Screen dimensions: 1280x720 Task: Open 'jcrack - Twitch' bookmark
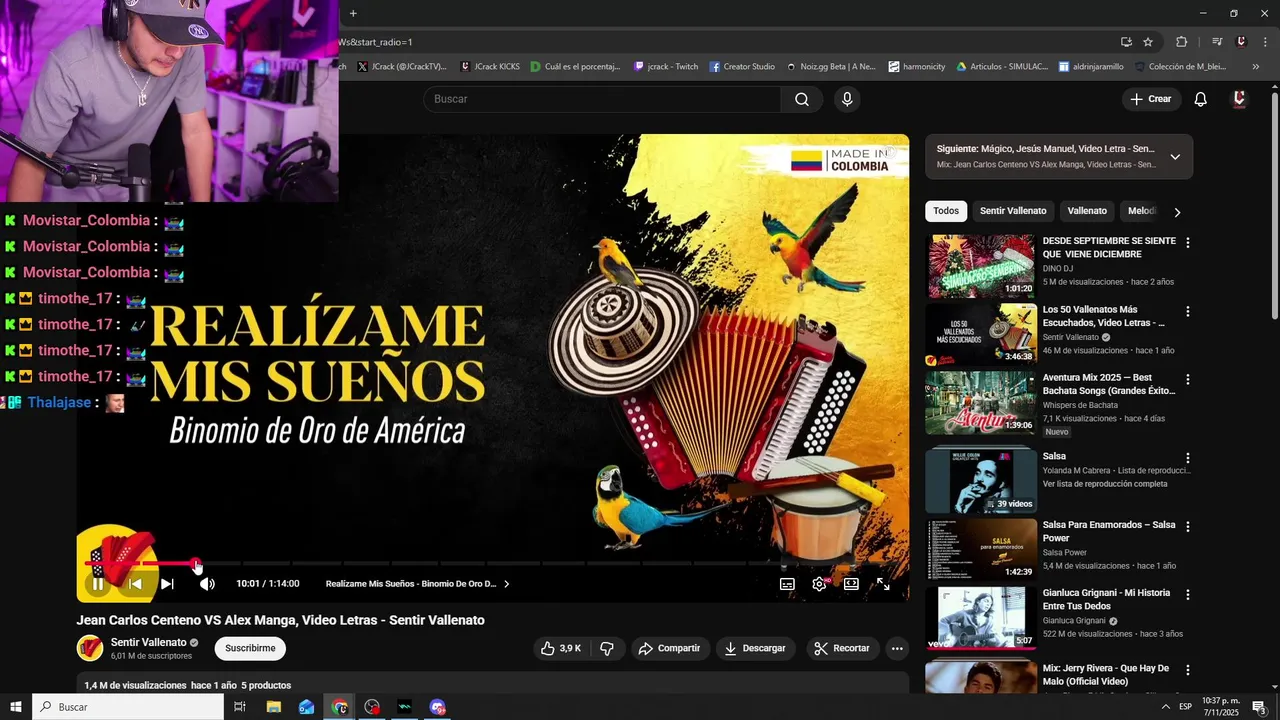tap(667, 67)
